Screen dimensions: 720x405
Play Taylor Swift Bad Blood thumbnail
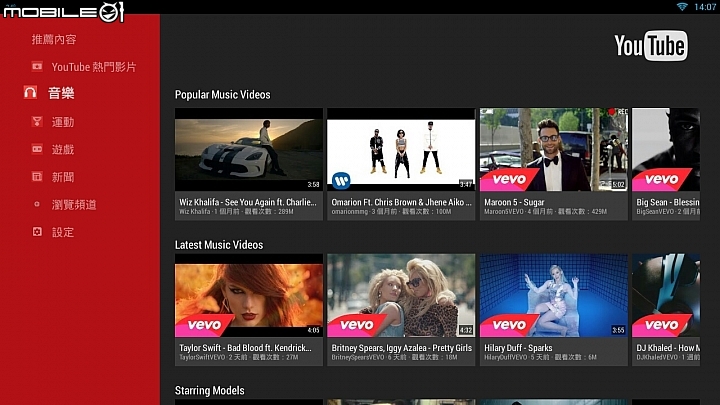(x=249, y=295)
